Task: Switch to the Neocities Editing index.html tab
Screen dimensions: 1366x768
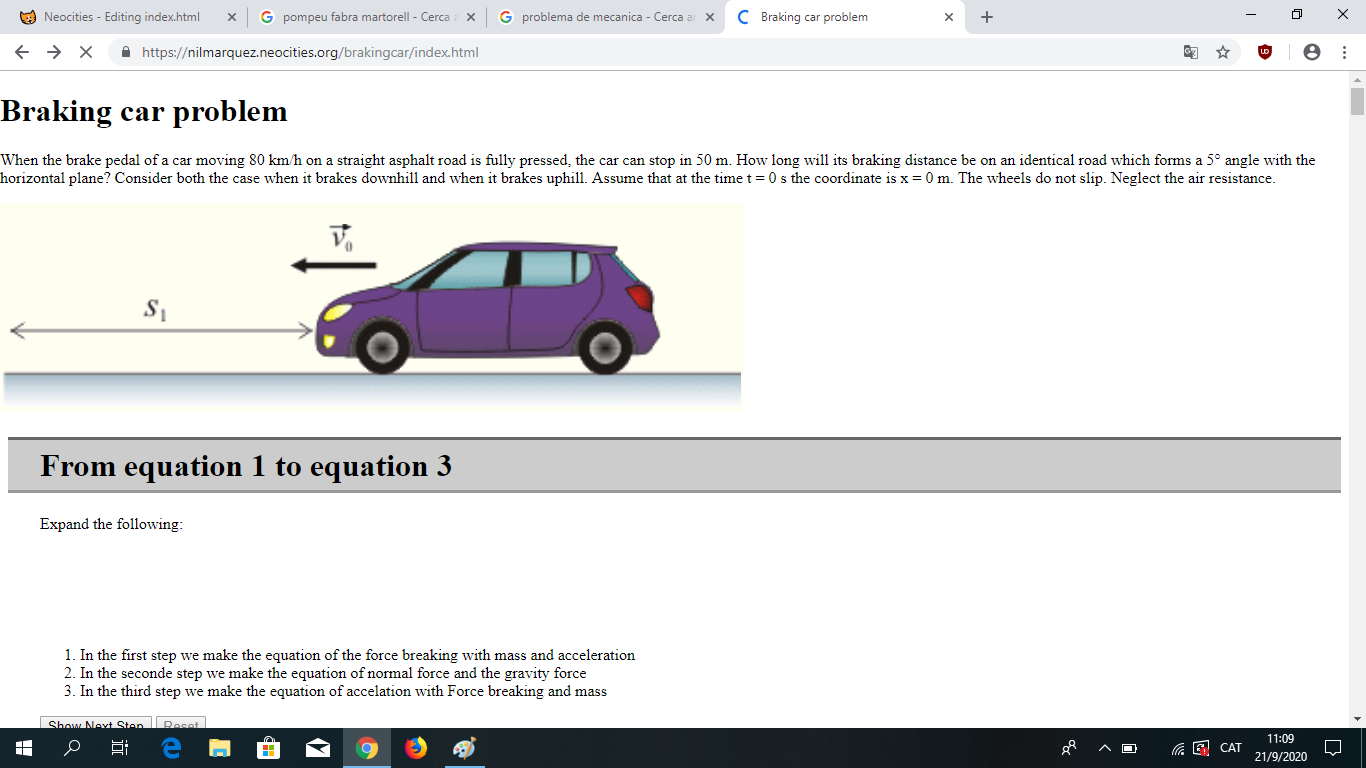Action: (121, 17)
